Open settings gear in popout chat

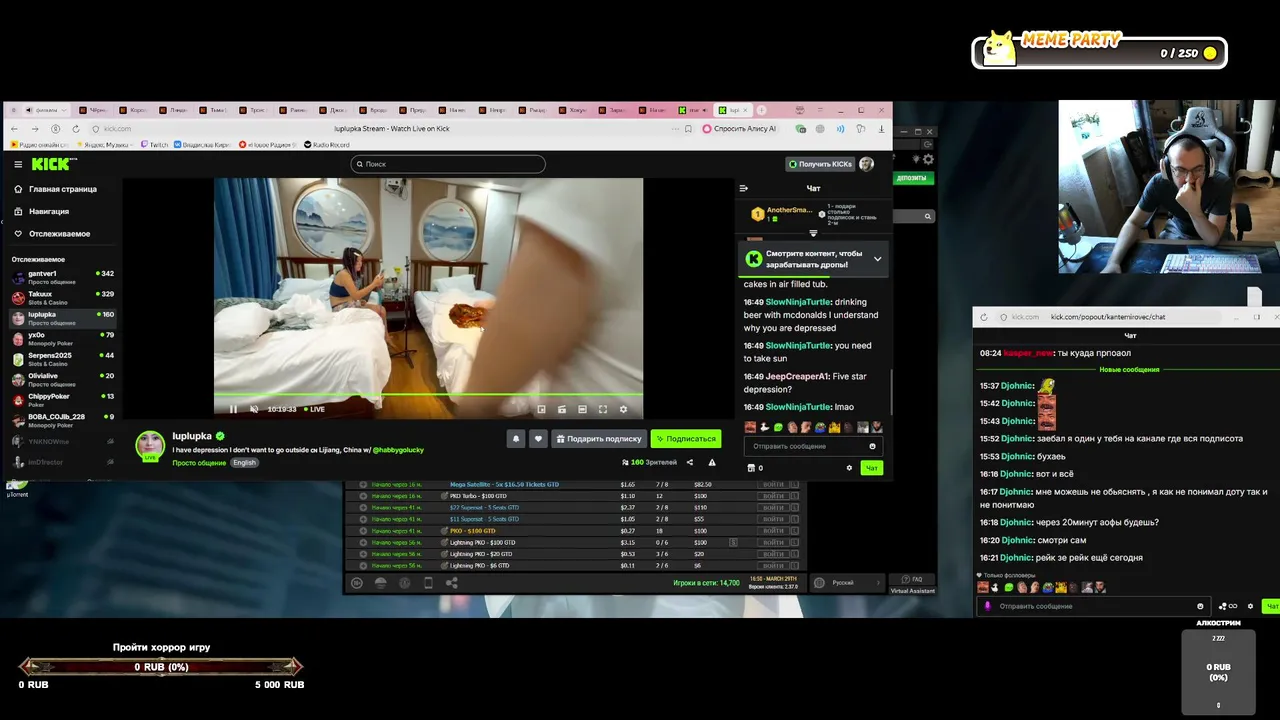click(1250, 606)
